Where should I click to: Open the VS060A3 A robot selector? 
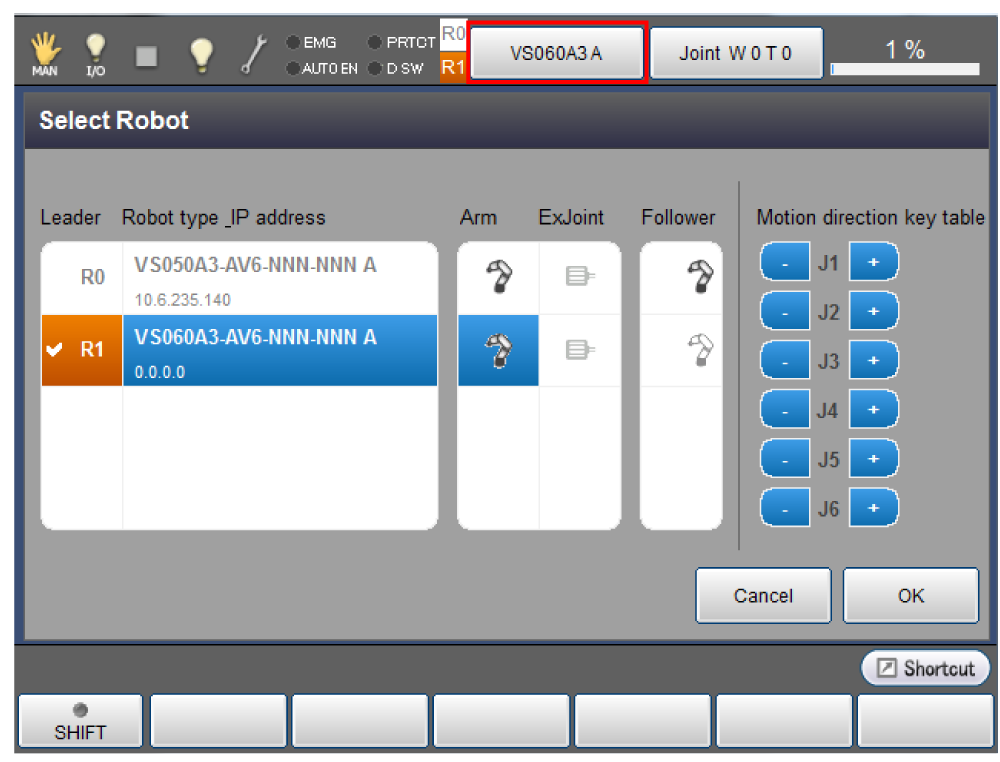pyautogui.click(x=557, y=53)
